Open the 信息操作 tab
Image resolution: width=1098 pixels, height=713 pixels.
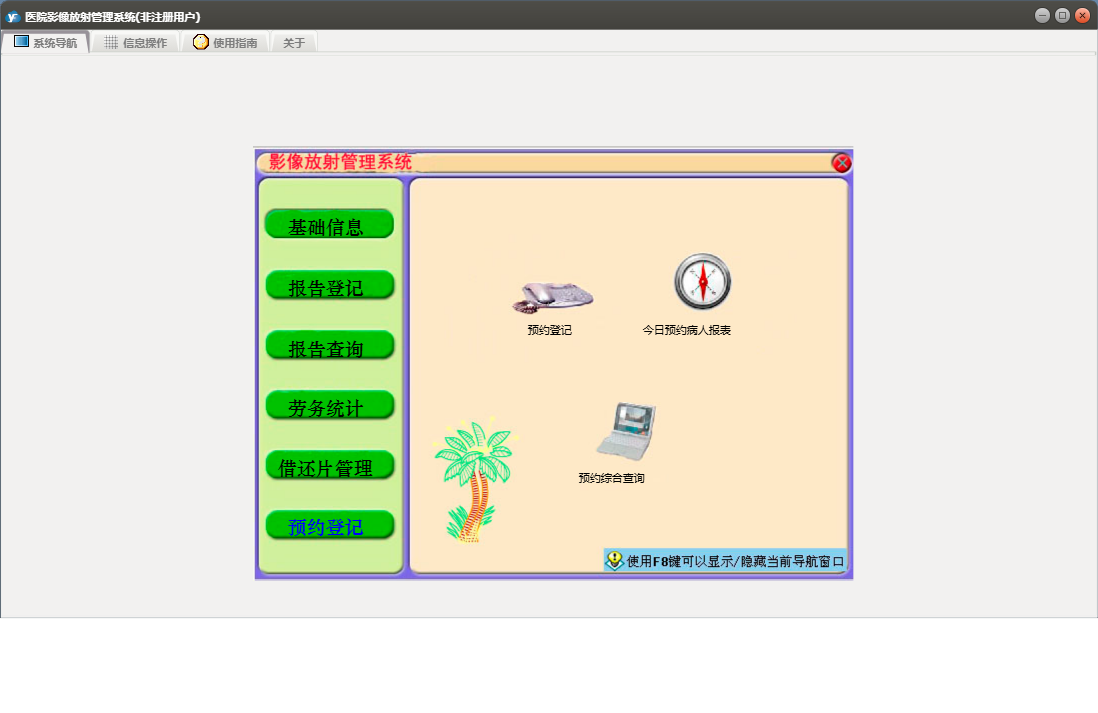click(135, 43)
